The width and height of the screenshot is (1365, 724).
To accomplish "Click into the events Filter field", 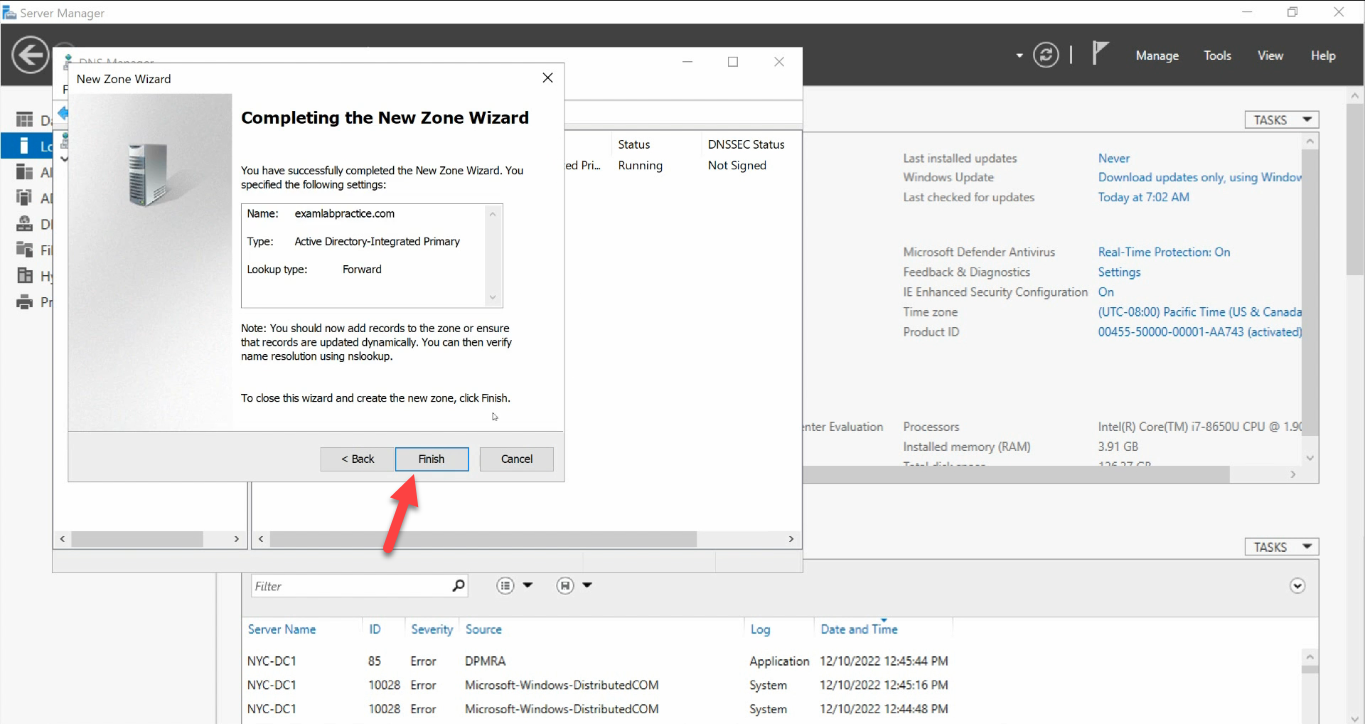I will (349, 586).
